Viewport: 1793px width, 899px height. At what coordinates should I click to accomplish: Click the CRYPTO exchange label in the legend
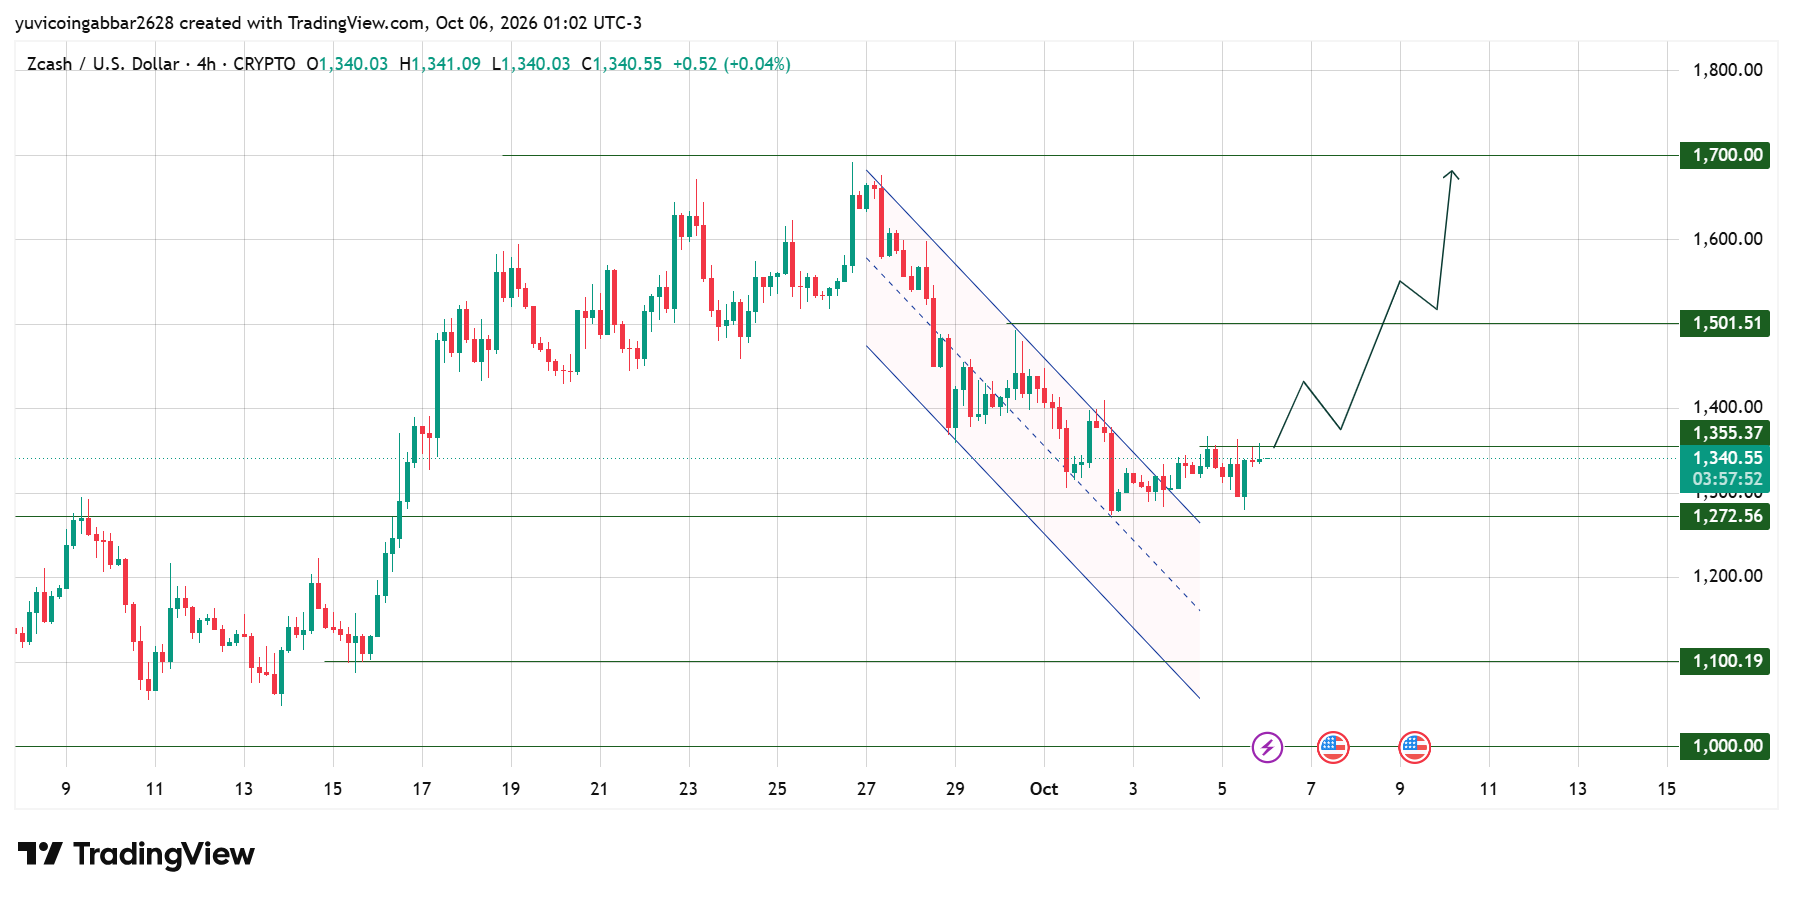(264, 64)
